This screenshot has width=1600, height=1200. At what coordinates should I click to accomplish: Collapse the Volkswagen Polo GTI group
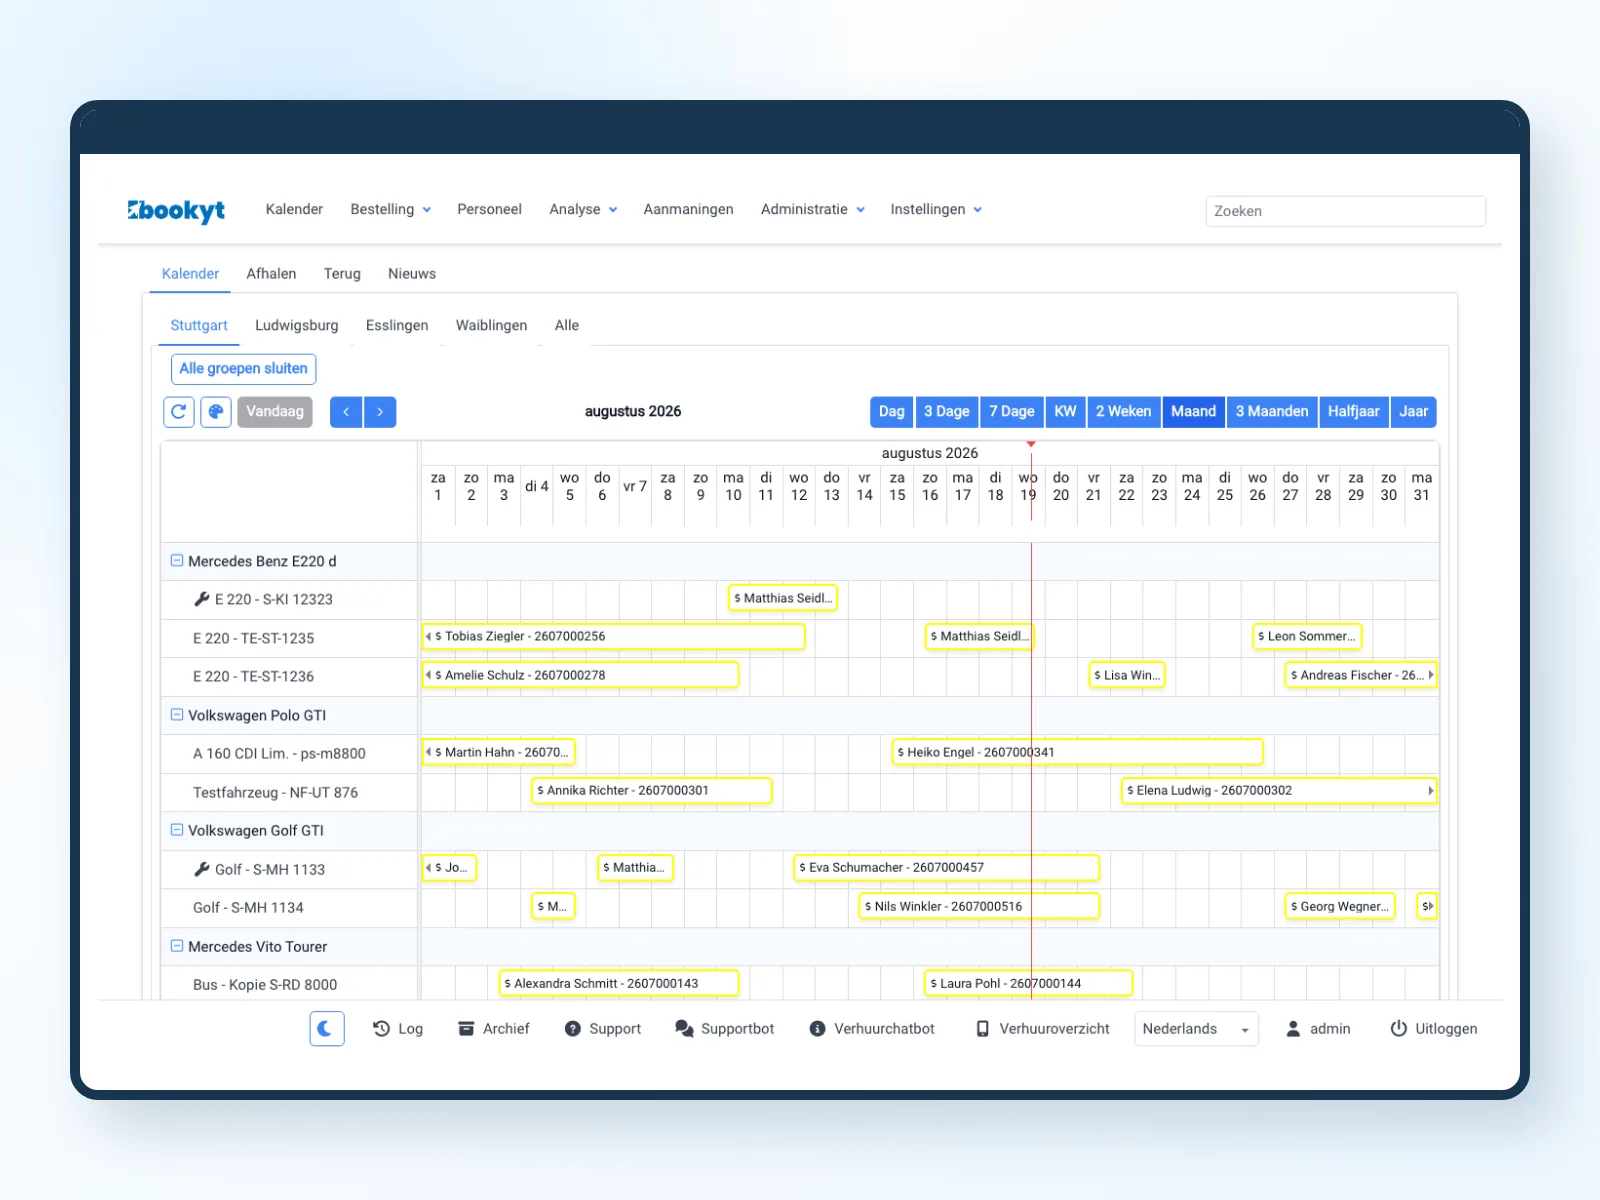pyautogui.click(x=177, y=715)
